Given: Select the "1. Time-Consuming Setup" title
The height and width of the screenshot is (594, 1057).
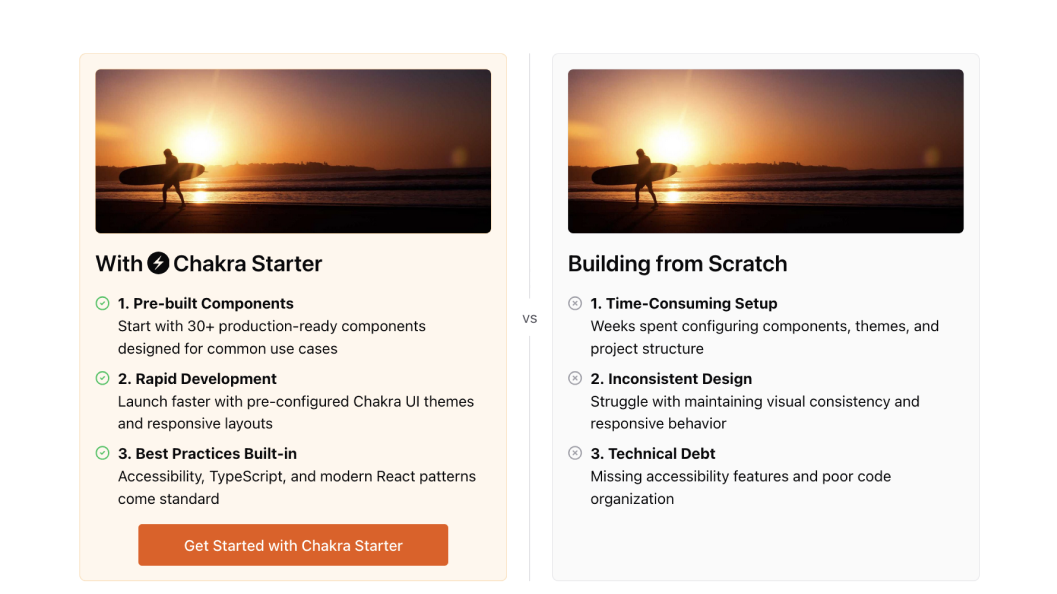Looking at the screenshot, I should 683,303.
